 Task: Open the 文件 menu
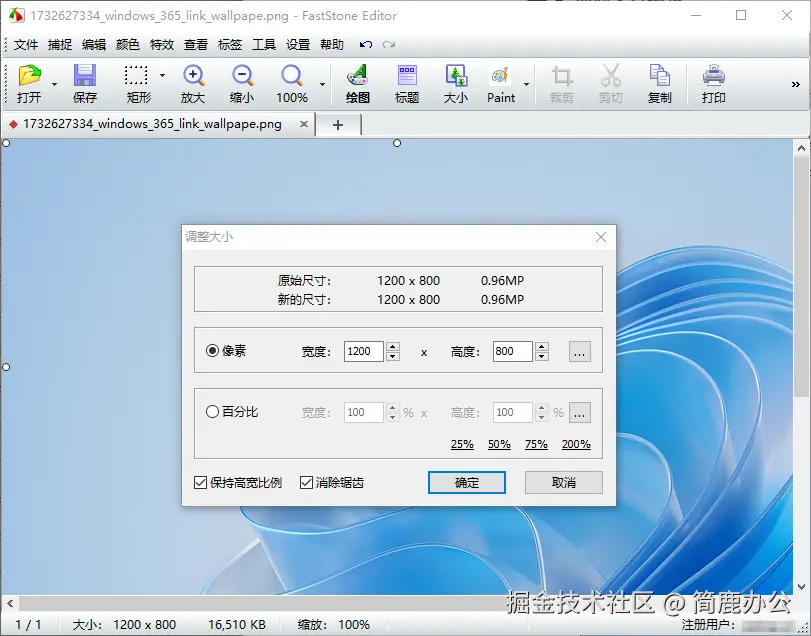[25, 45]
